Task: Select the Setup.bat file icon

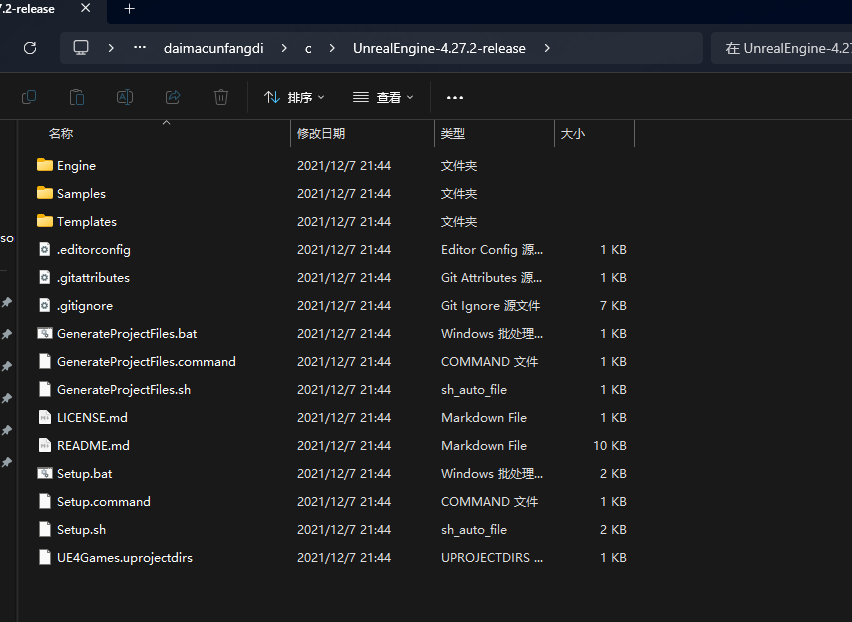Action: click(x=45, y=473)
